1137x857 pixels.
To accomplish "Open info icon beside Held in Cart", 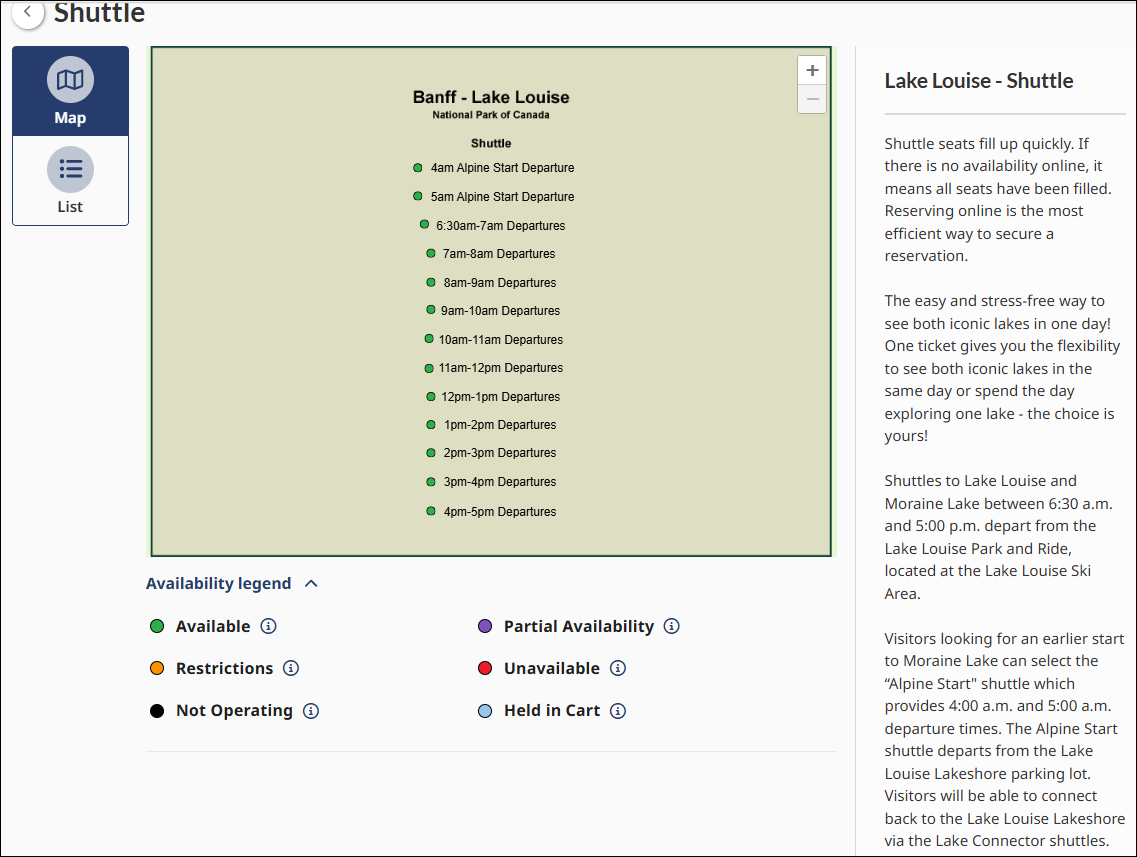I will click(618, 711).
